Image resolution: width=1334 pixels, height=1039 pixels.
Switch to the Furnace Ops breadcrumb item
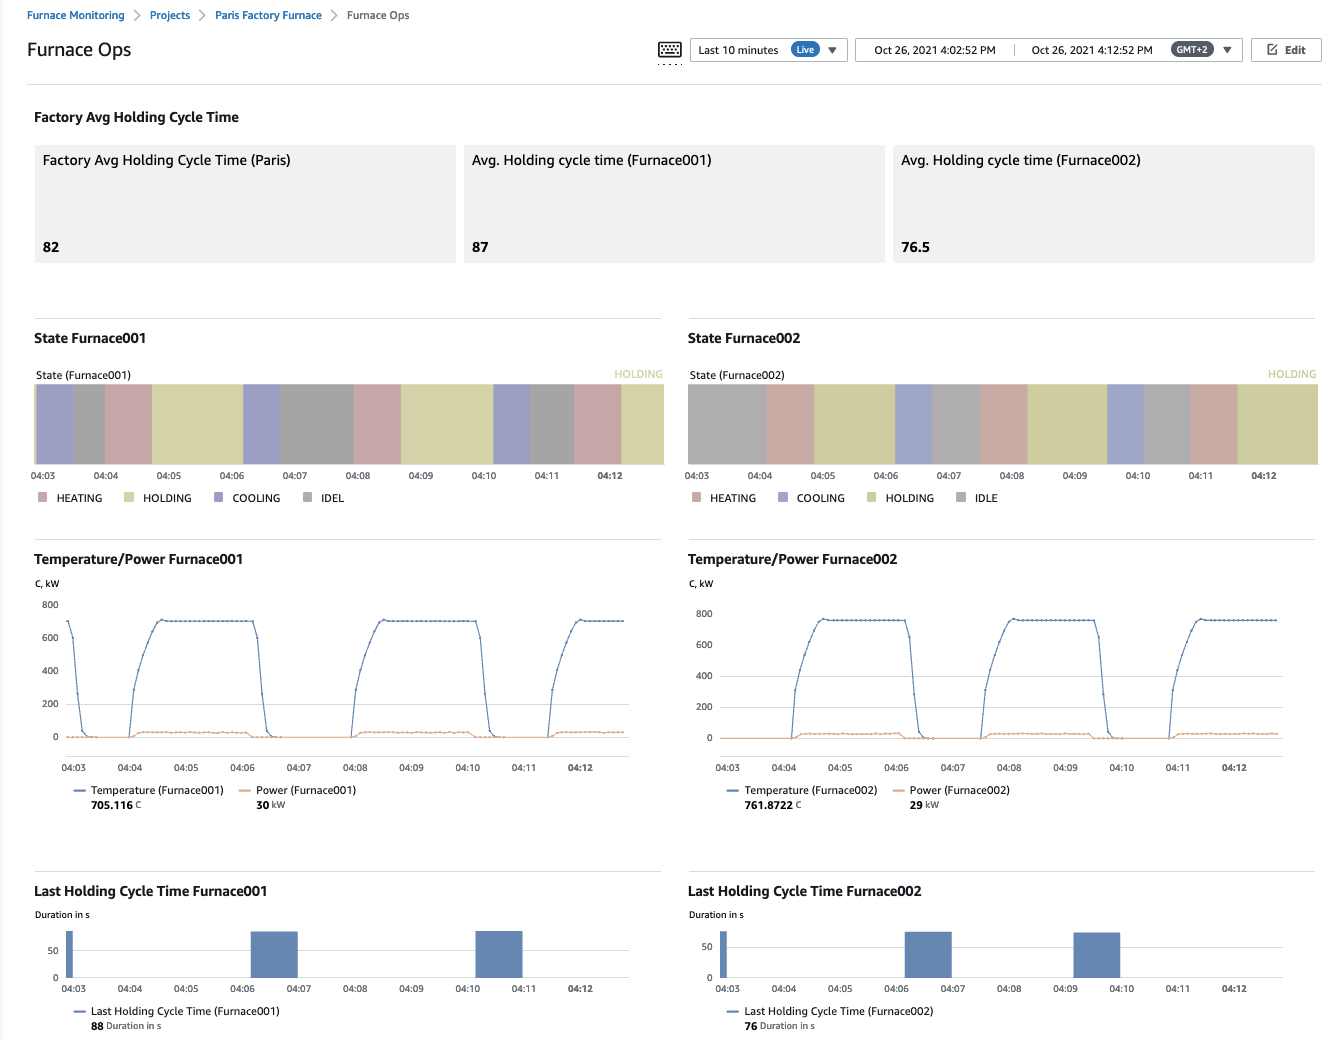pyautogui.click(x=377, y=15)
